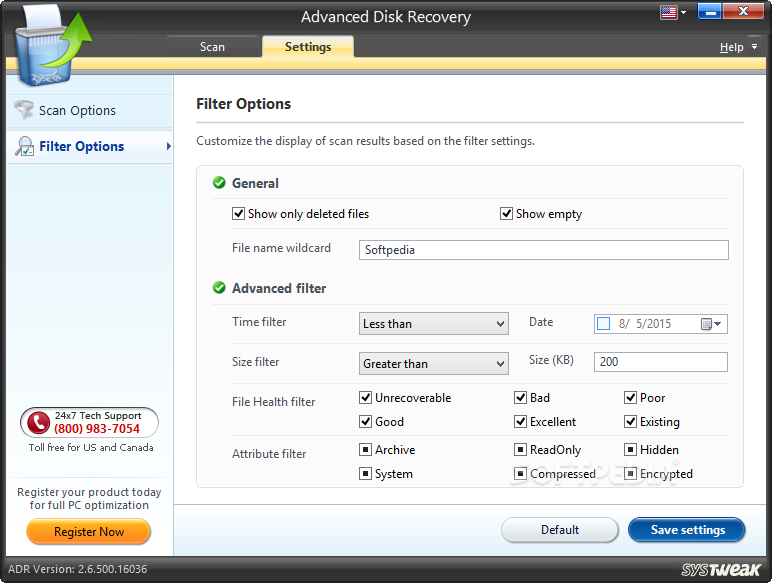Open Scan Options in the sidebar

89,110
